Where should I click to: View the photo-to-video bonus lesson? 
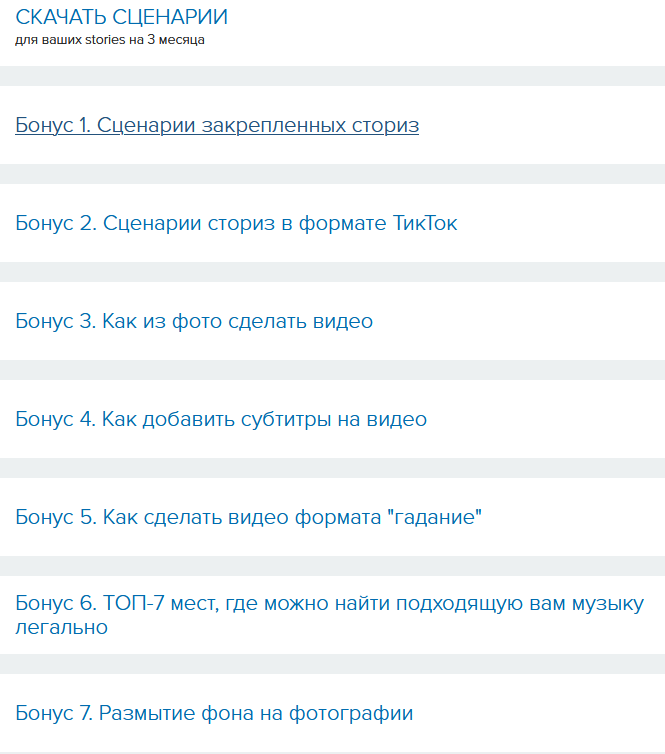point(194,321)
